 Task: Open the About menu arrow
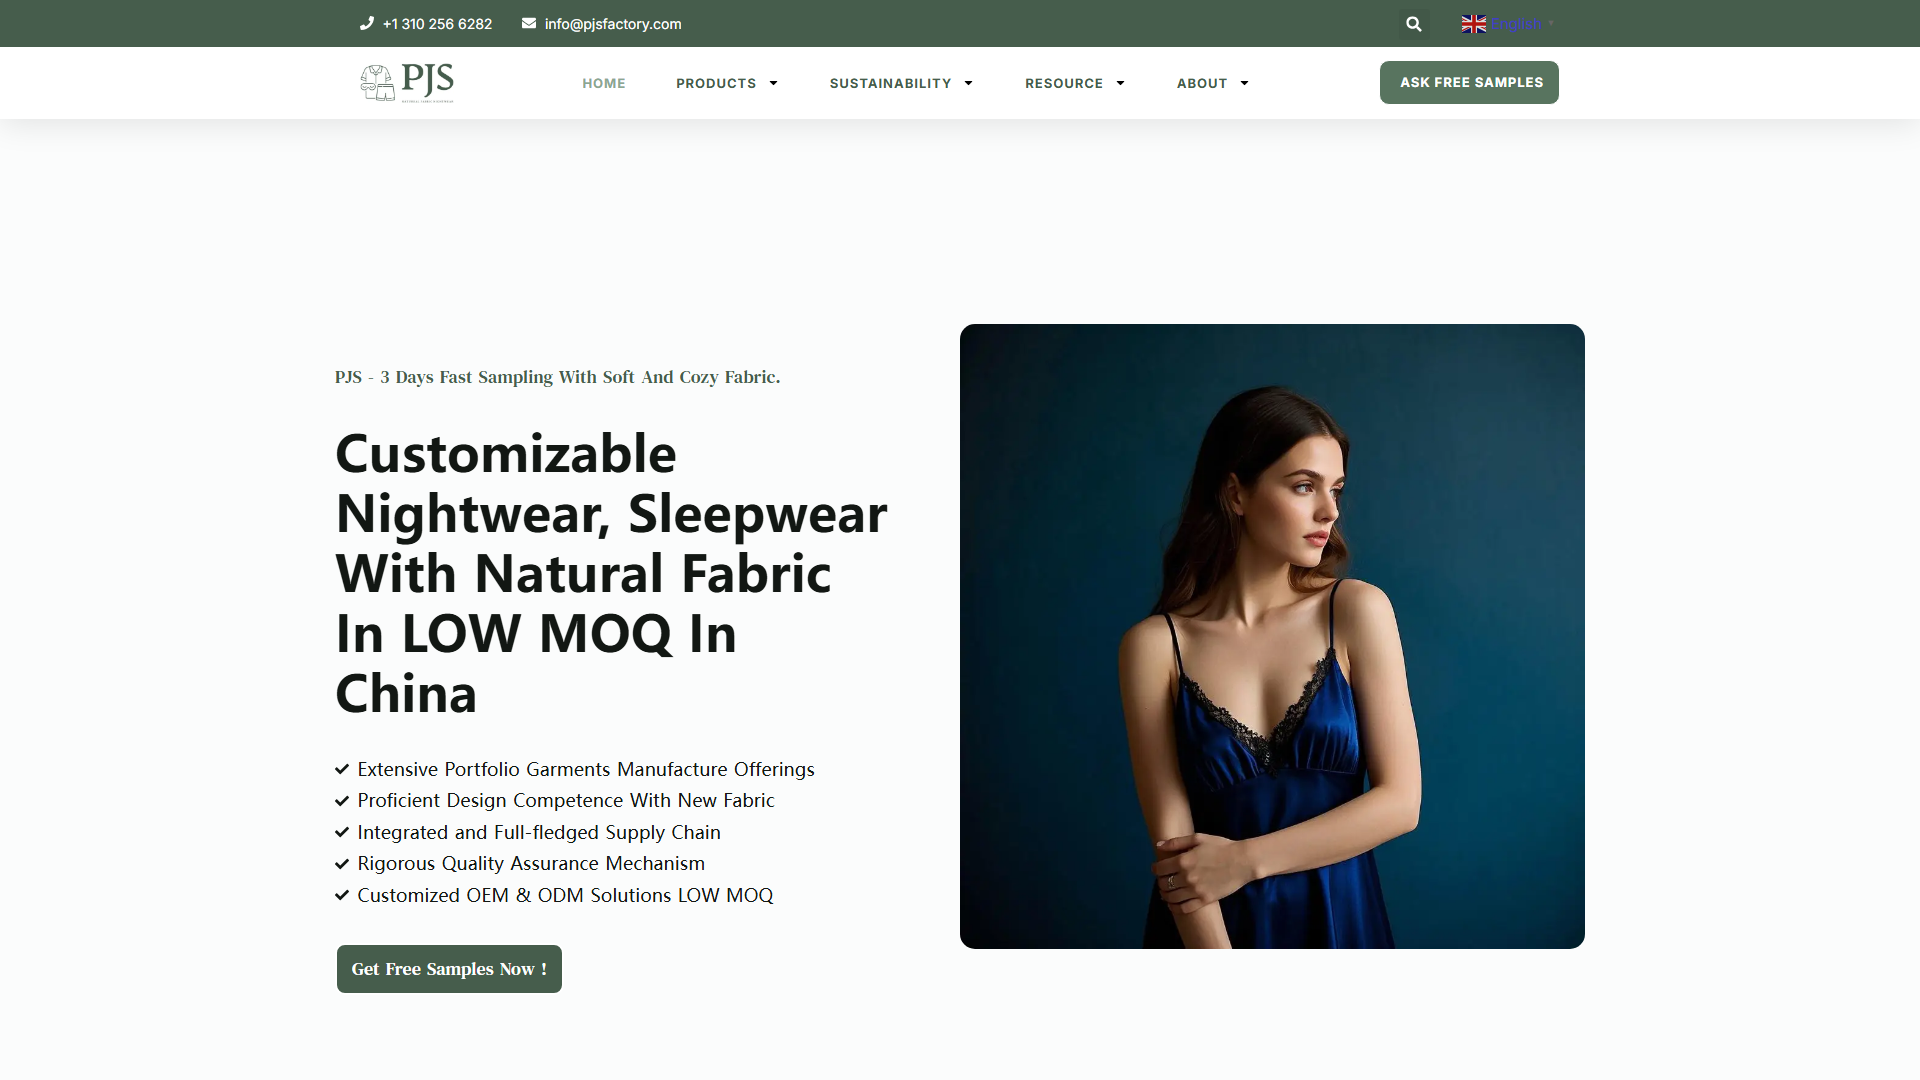pyautogui.click(x=1244, y=83)
